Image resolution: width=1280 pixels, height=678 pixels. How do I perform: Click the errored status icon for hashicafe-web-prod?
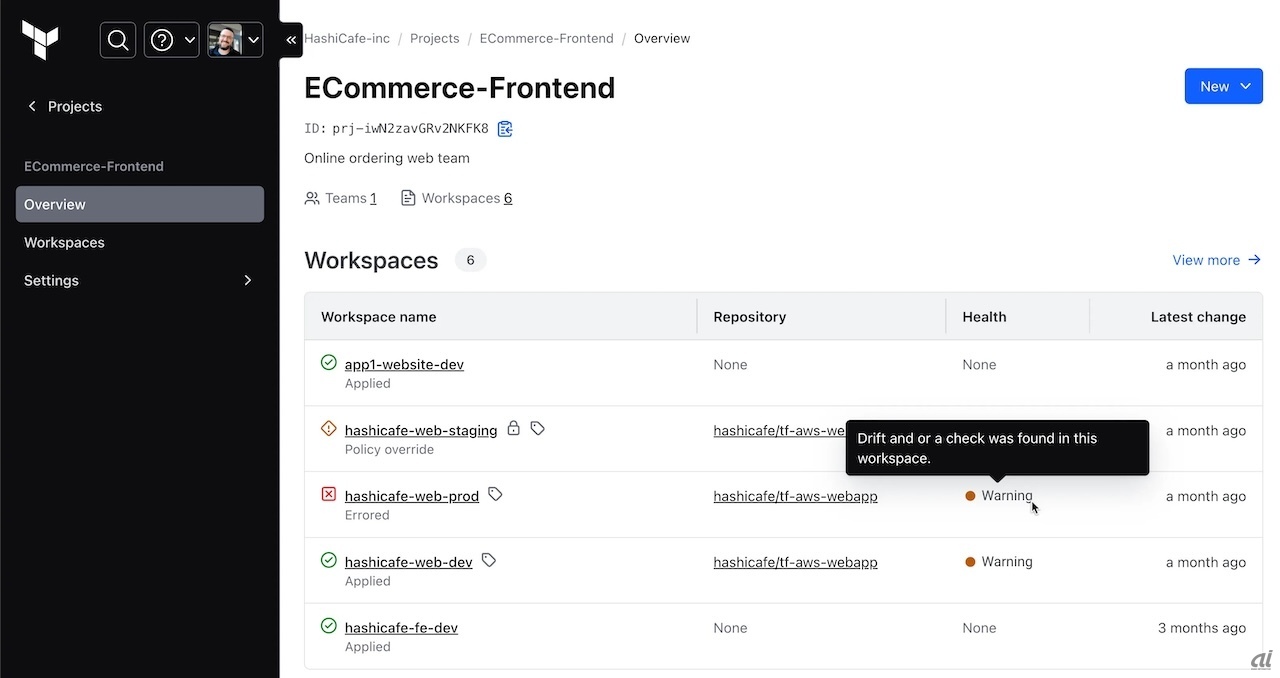(x=328, y=494)
